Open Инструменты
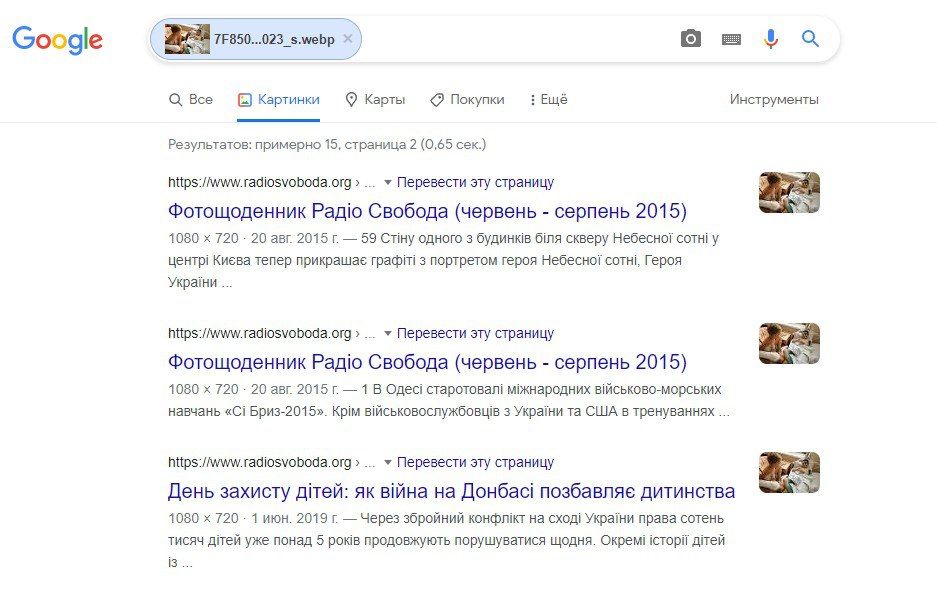This screenshot has width=937, height=589. 772,99
